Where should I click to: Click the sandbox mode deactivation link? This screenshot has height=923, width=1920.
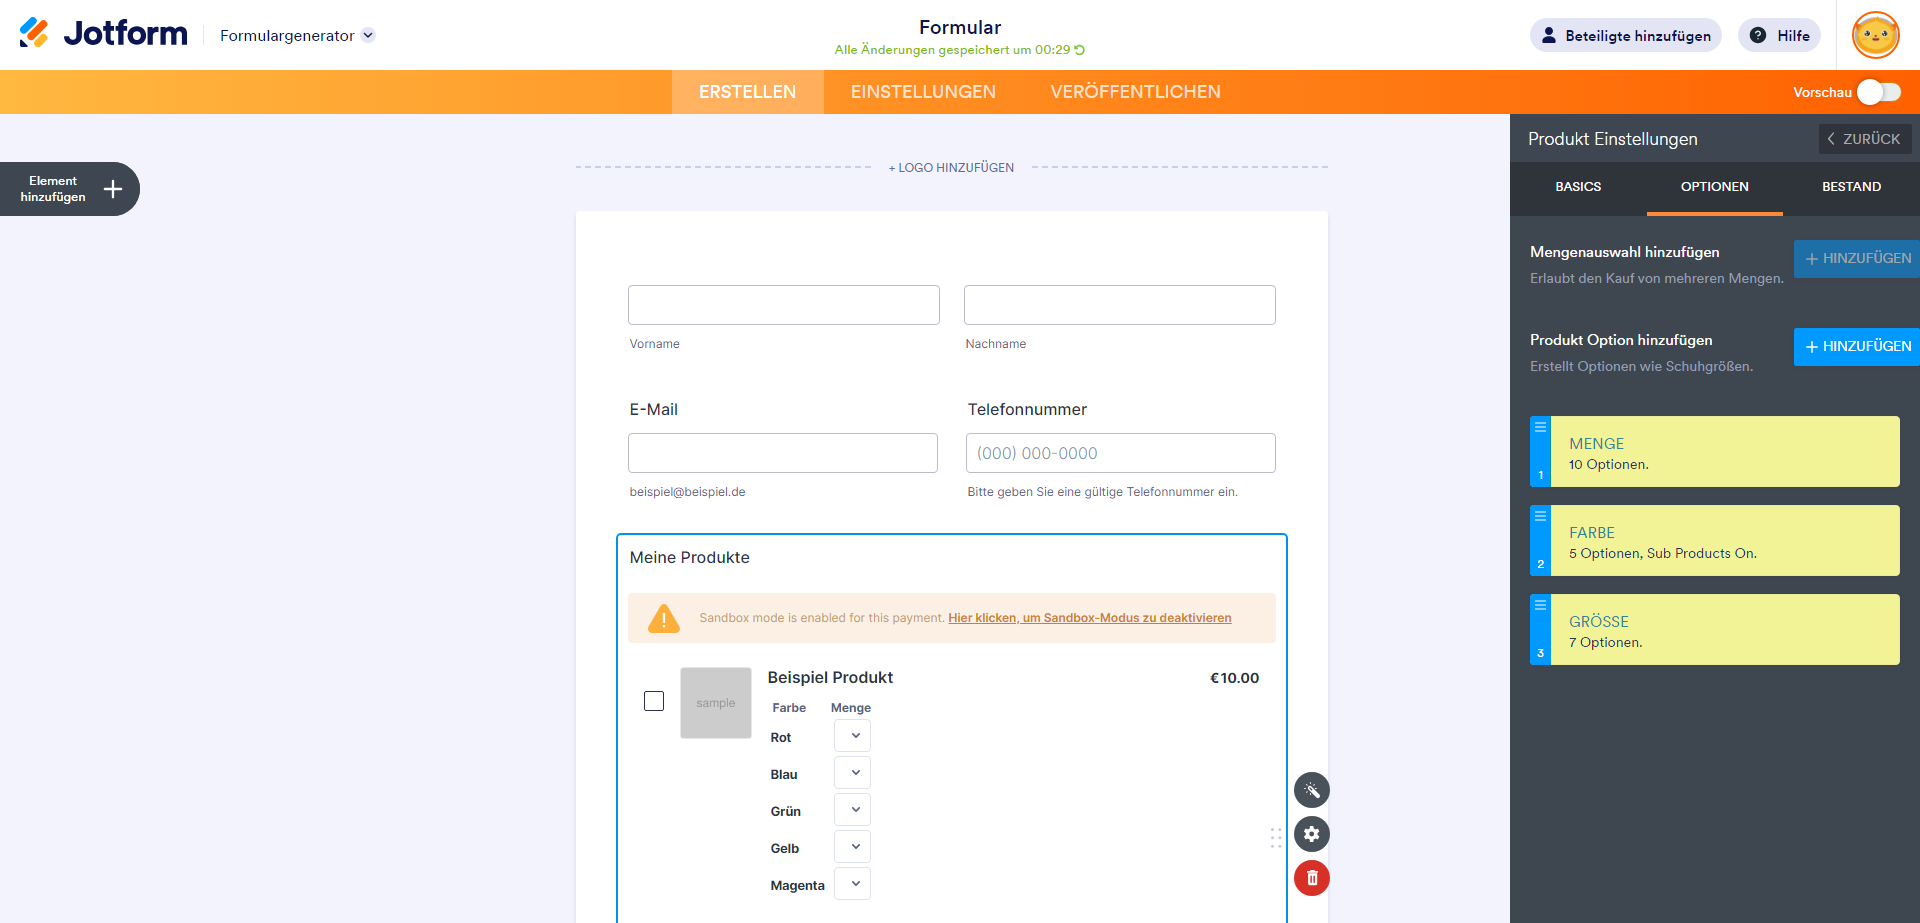tap(1089, 618)
